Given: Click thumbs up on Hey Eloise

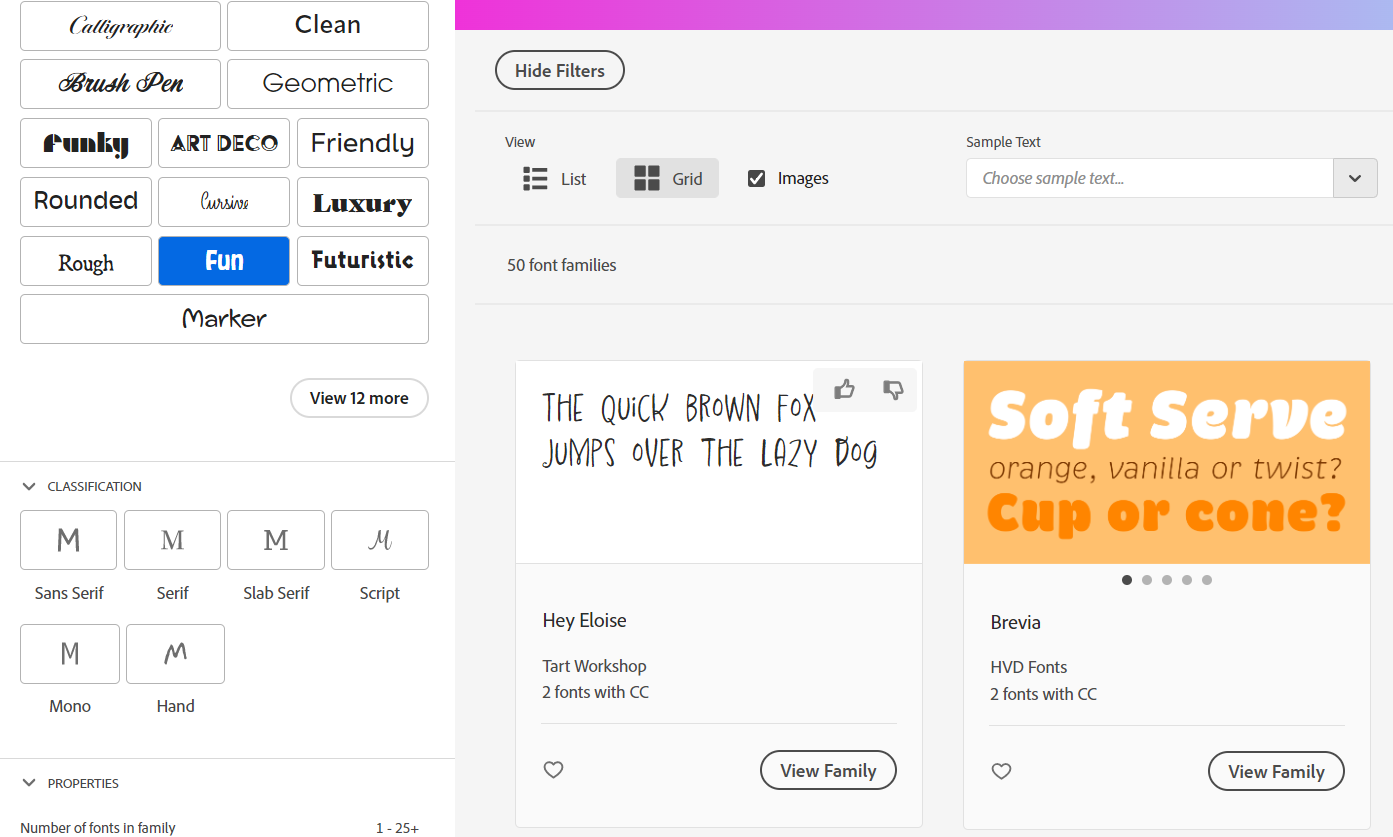Looking at the screenshot, I should [844, 389].
